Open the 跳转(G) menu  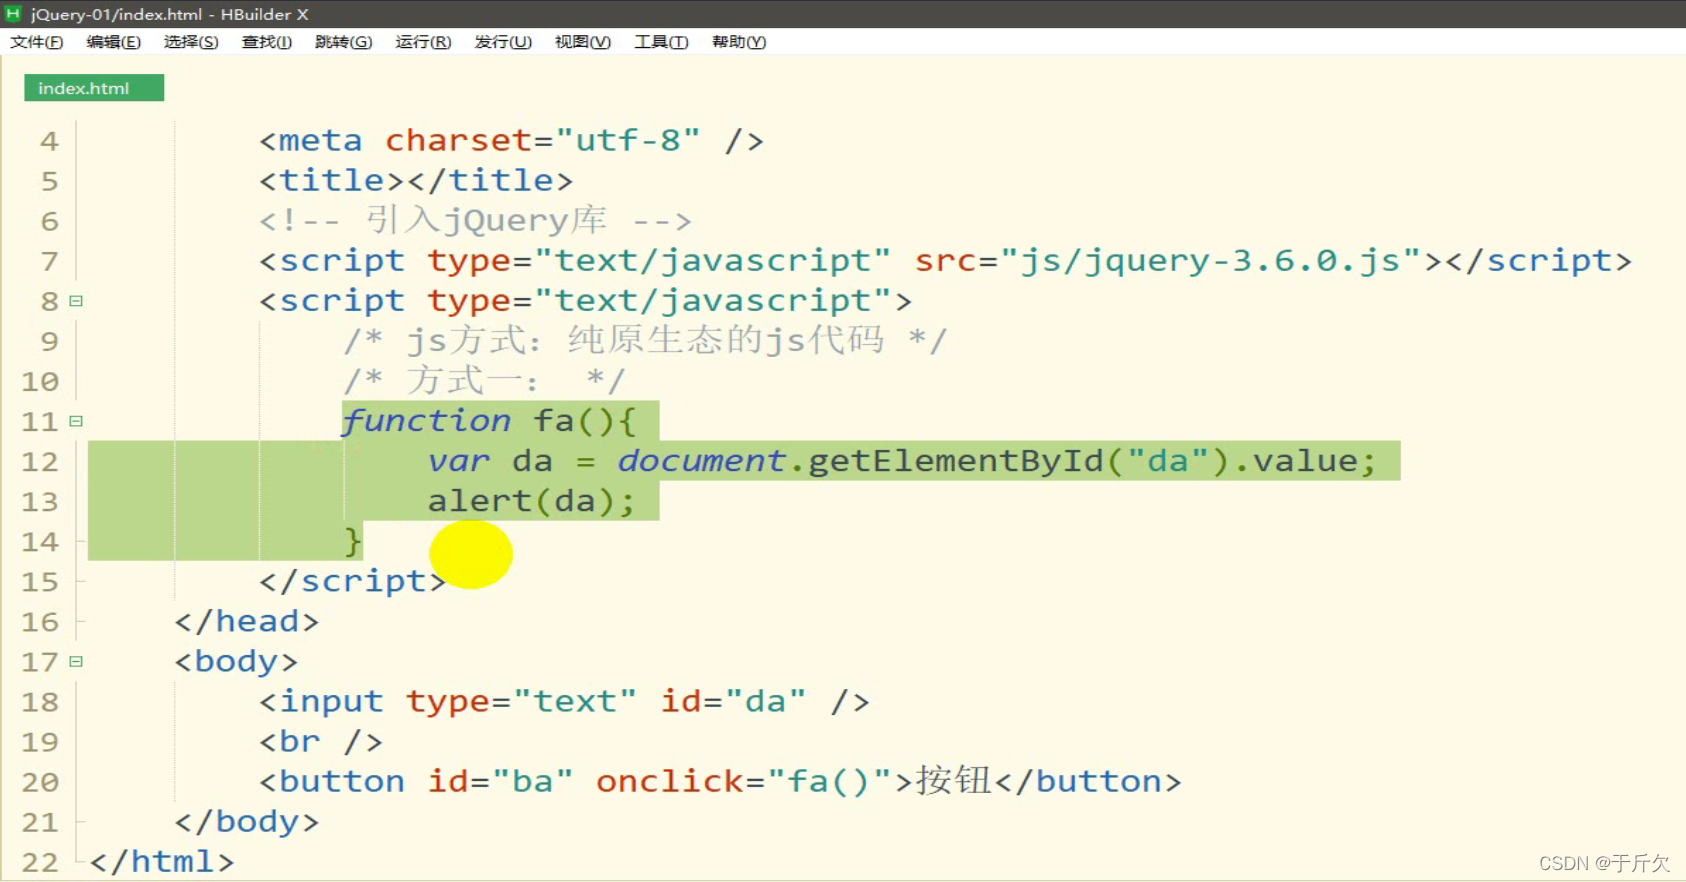coord(343,42)
